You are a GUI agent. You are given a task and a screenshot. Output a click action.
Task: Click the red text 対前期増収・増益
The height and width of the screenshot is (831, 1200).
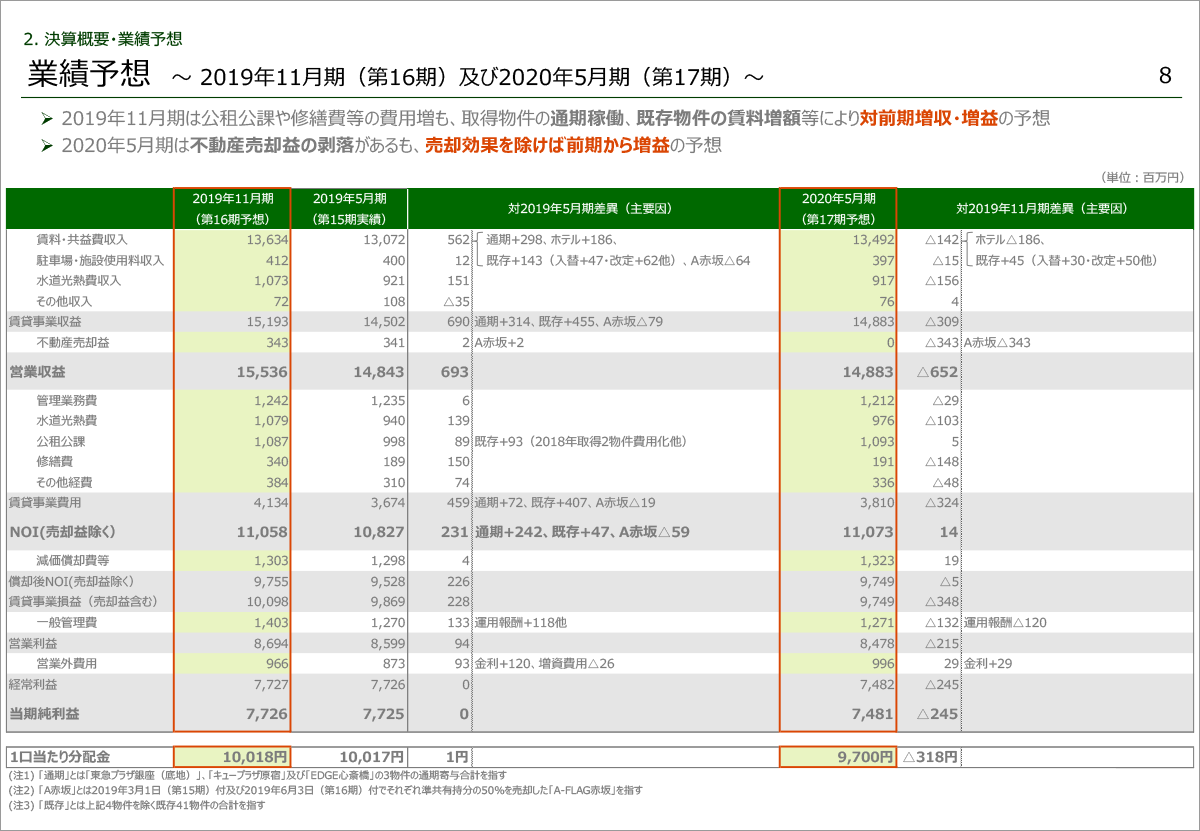(x=929, y=119)
